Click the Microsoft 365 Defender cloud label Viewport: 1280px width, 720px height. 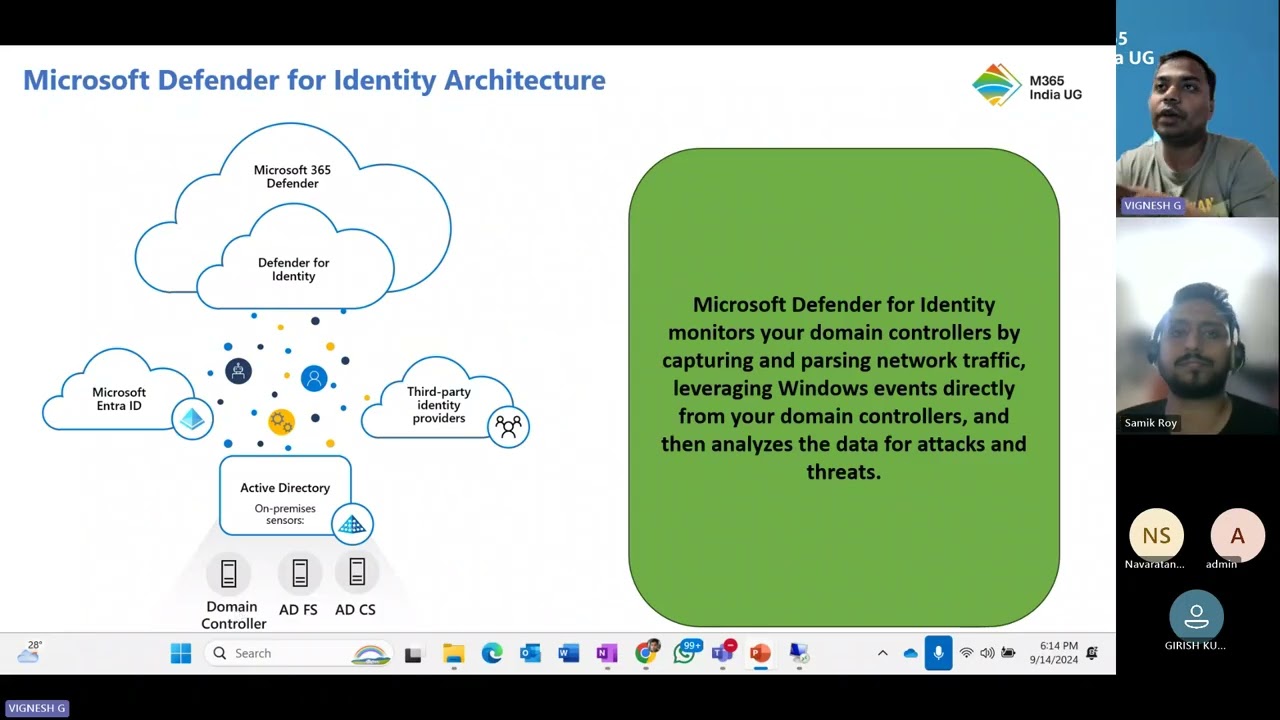click(292, 177)
